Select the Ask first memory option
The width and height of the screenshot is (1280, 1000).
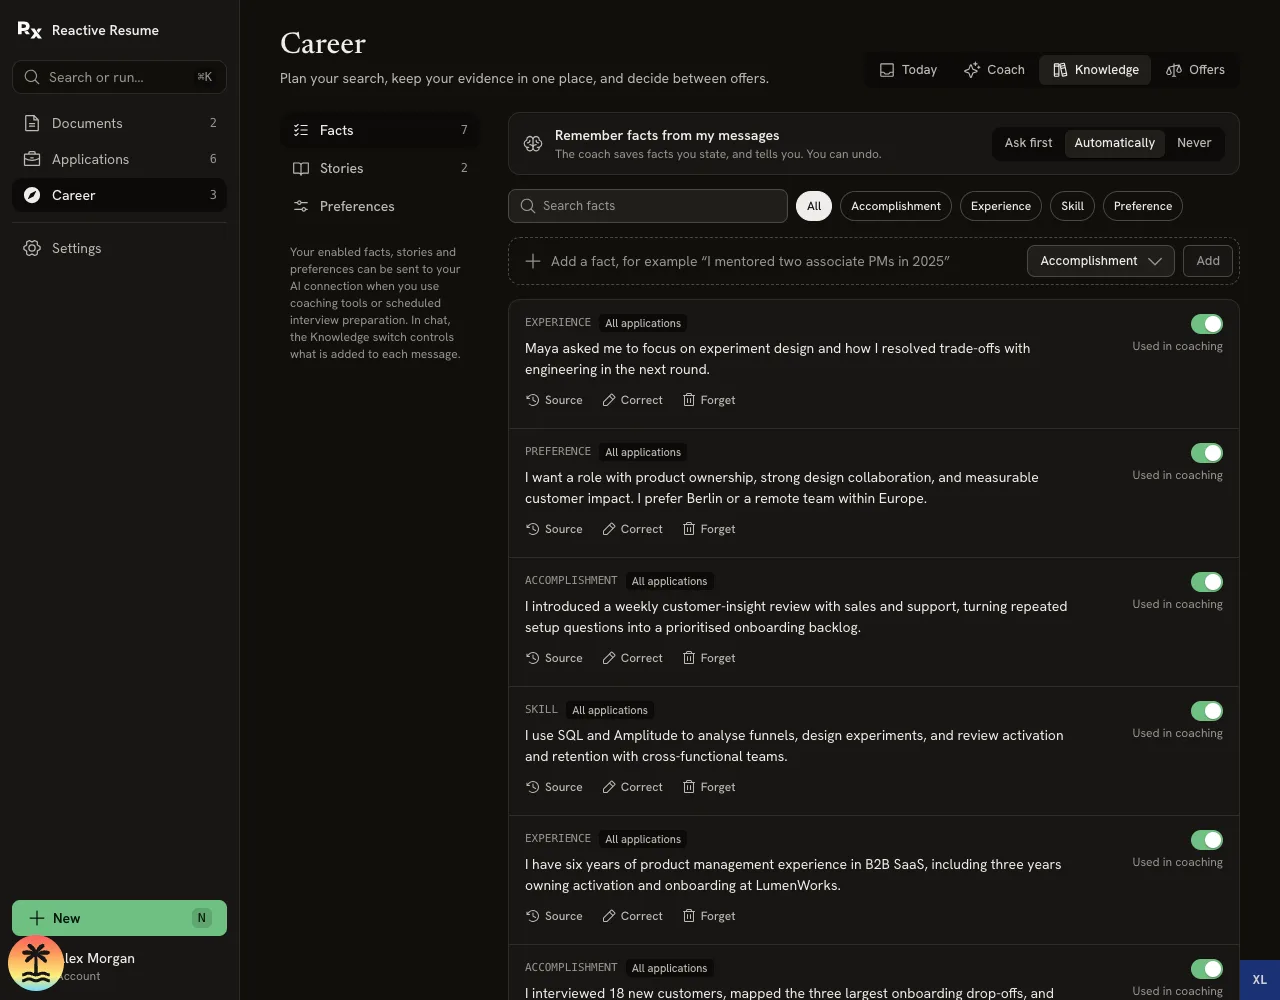1028,143
